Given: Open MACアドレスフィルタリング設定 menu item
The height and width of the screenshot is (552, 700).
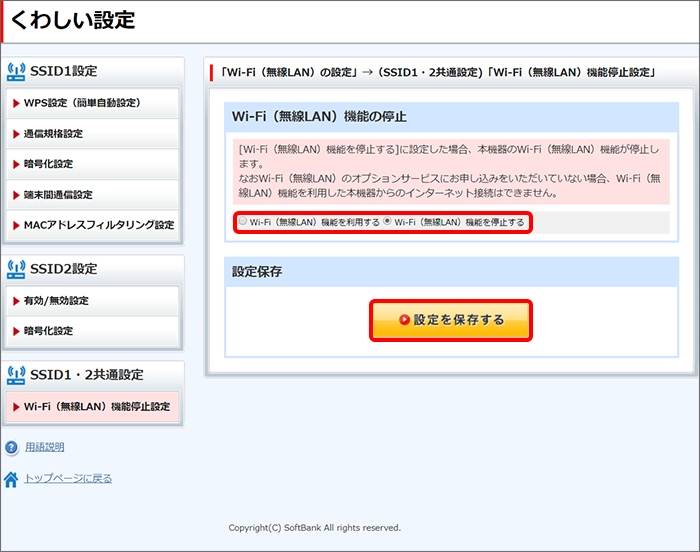Looking at the screenshot, I should (92, 225).
